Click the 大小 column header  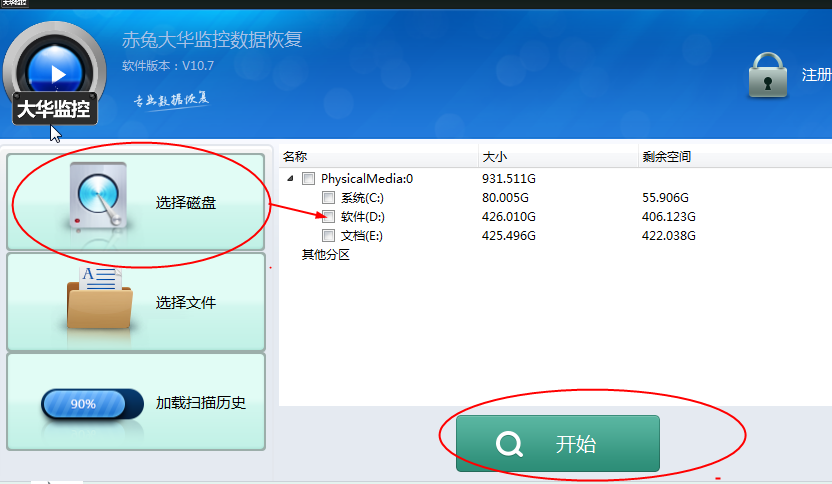pyautogui.click(x=558, y=157)
